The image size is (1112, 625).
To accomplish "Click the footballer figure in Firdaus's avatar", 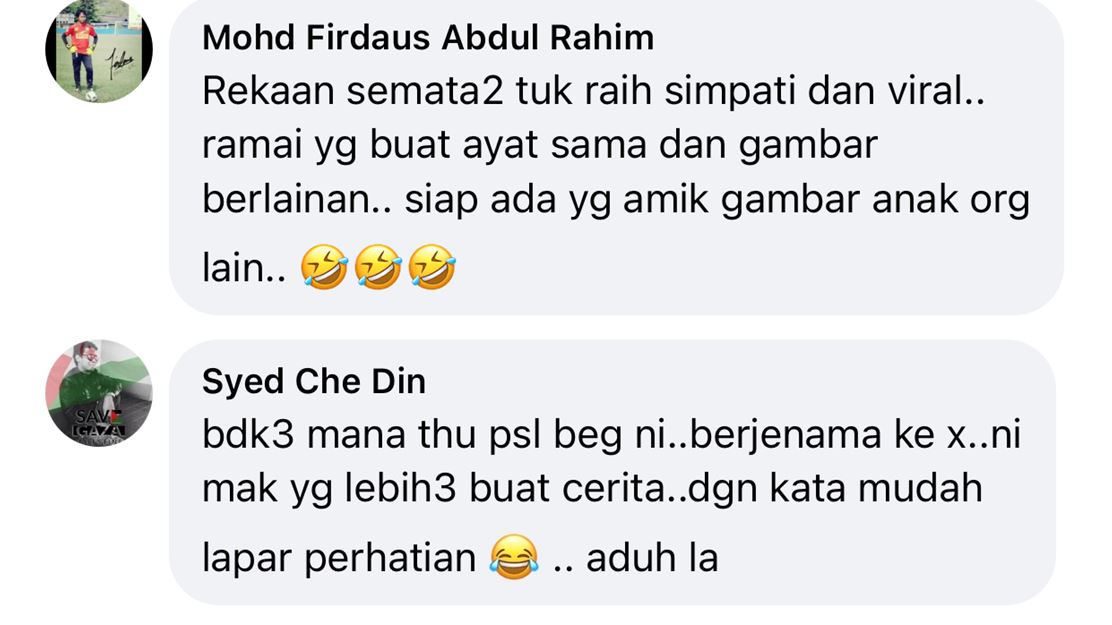I will point(80,55).
